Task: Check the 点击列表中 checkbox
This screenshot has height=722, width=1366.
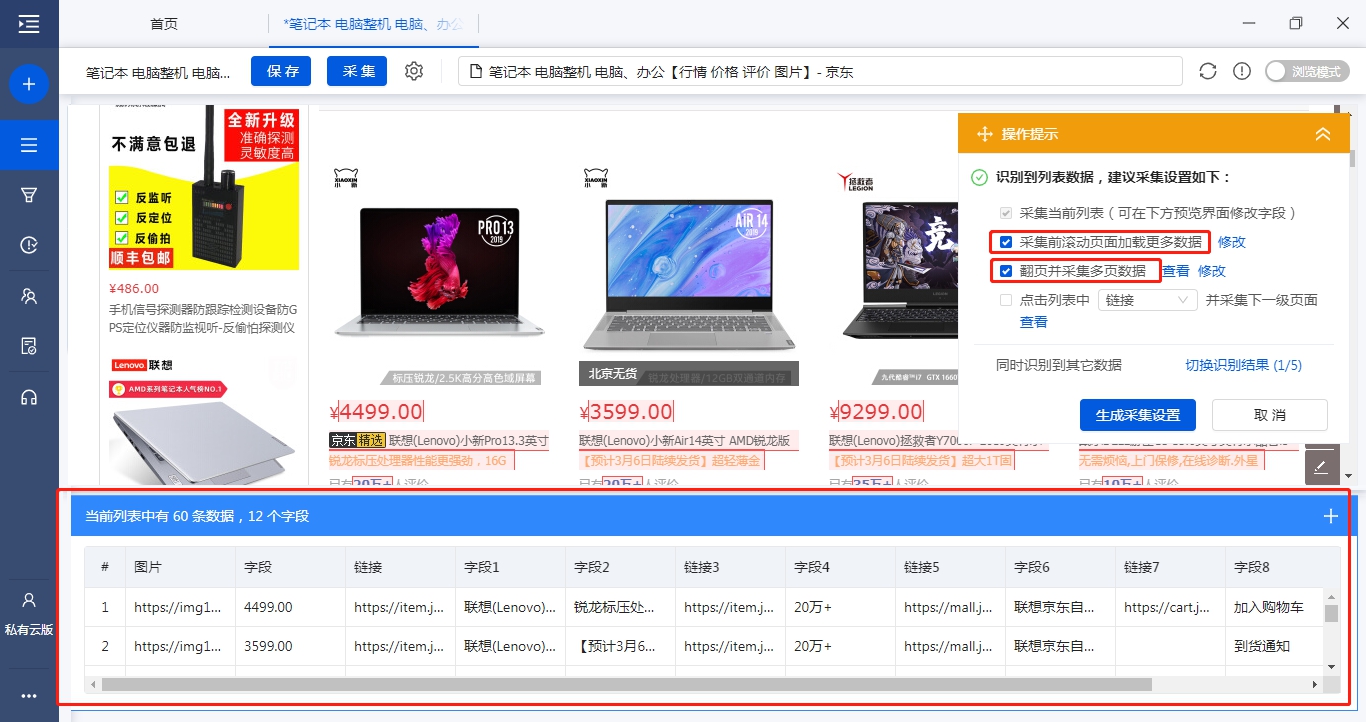Action: pos(1006,300)
